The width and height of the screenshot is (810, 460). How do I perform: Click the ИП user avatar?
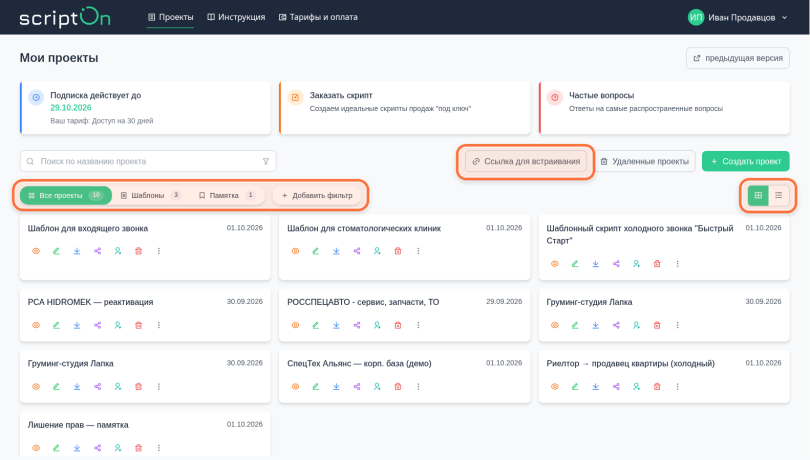pyautogui.click(x=696, y=18)
